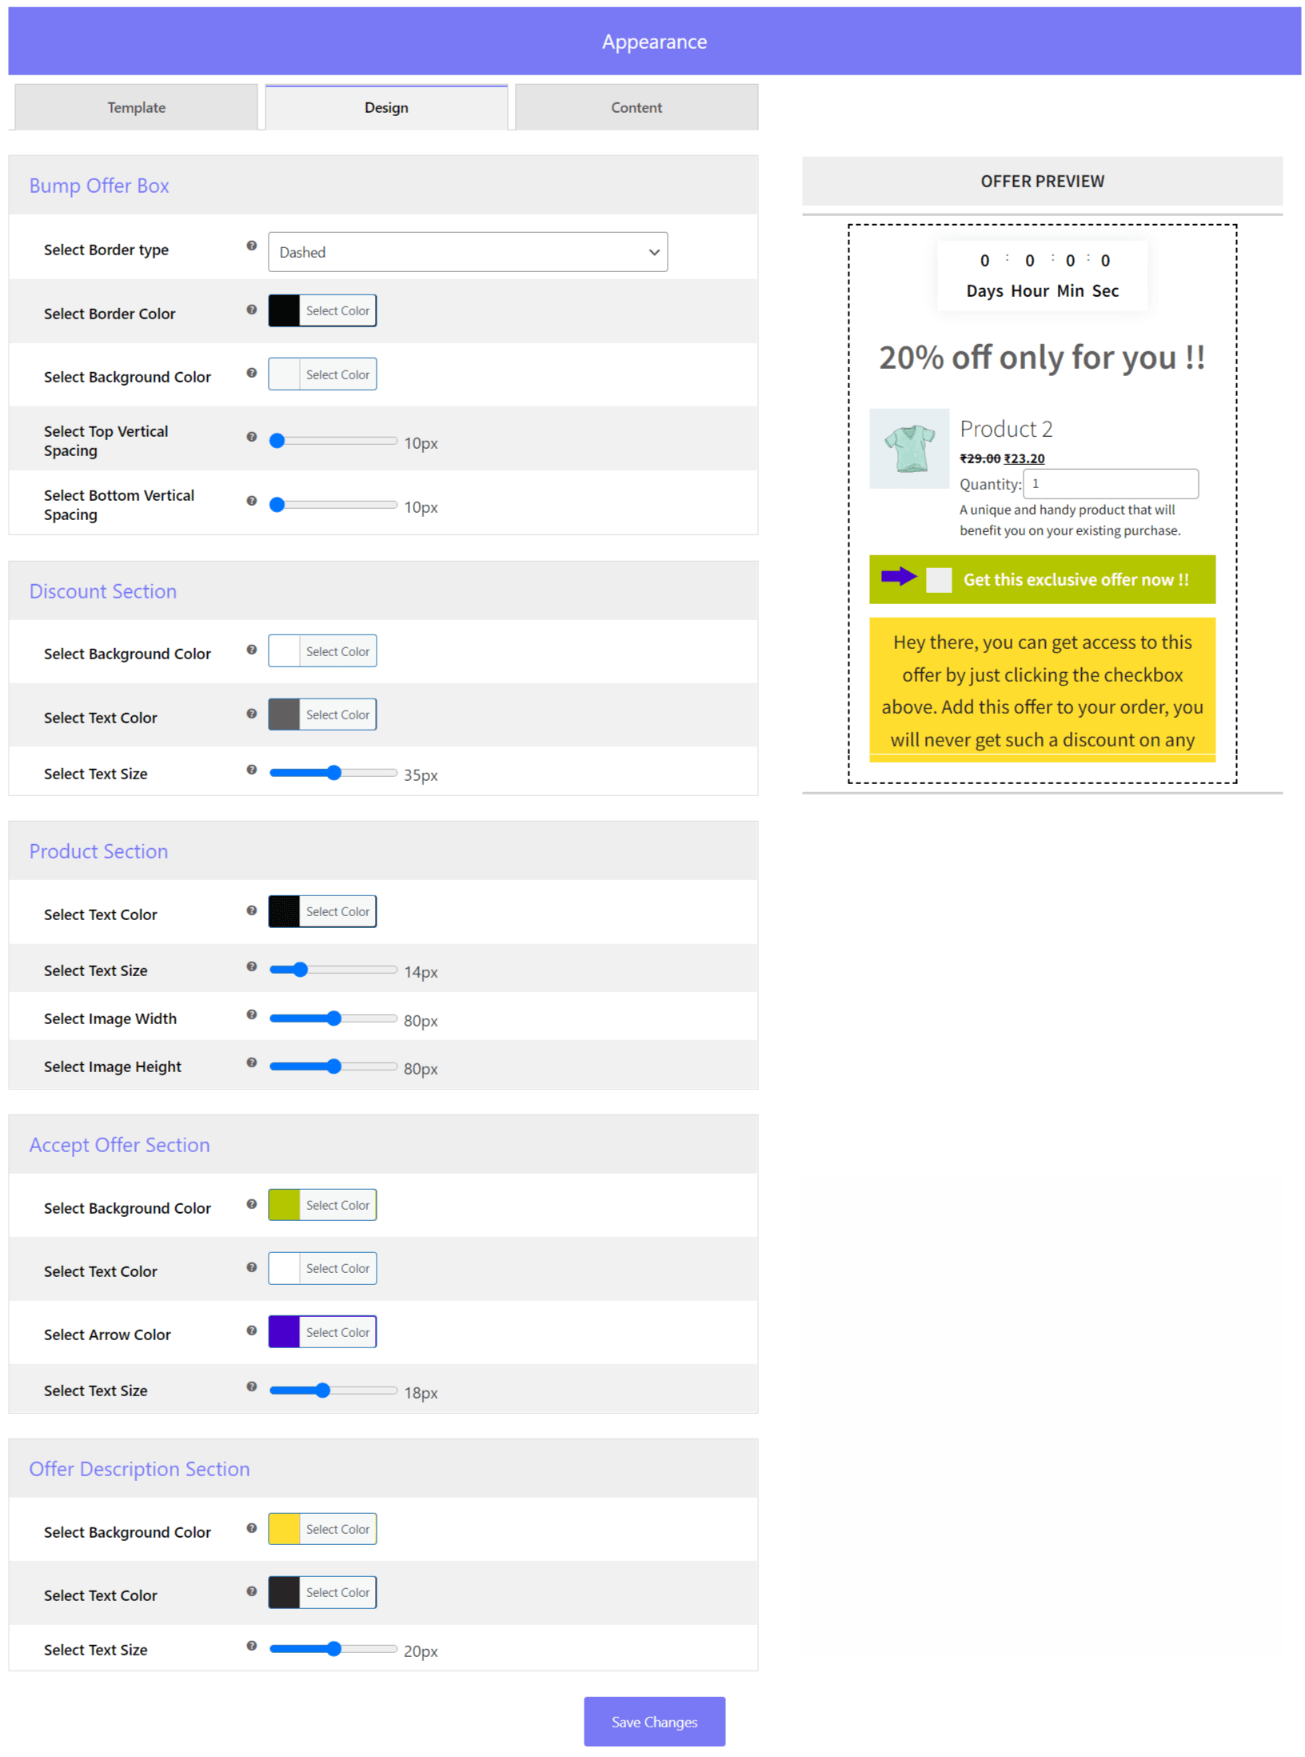Click help icon beside Select Top Vertical Spacing
This screenshot has width=1305, height=1757.
252,437
